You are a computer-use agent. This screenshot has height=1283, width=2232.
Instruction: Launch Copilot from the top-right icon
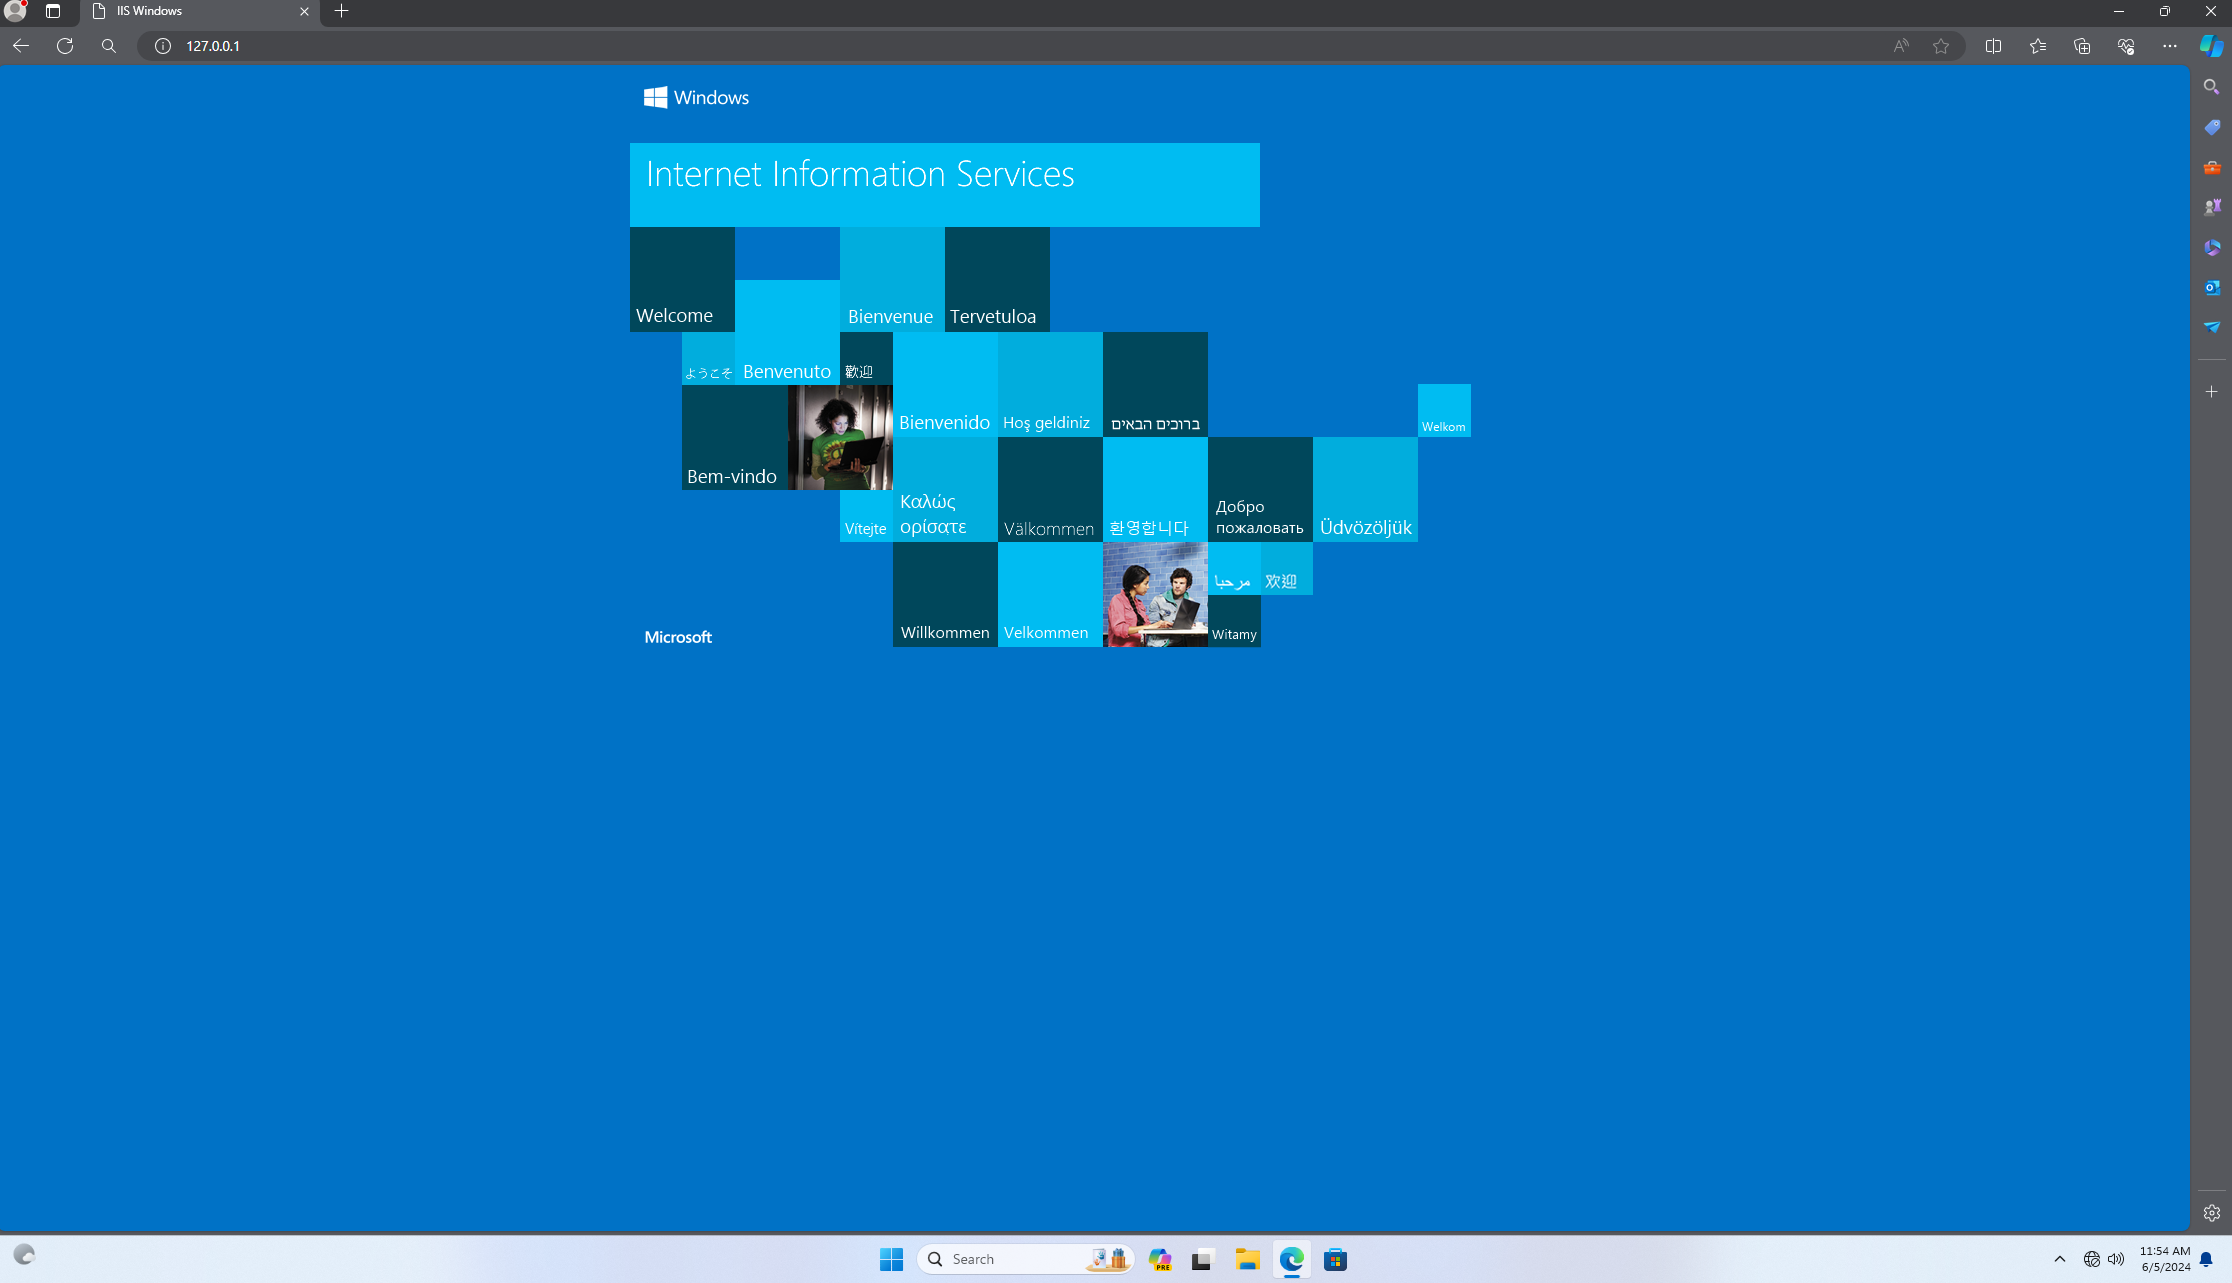coord(2211,46)
